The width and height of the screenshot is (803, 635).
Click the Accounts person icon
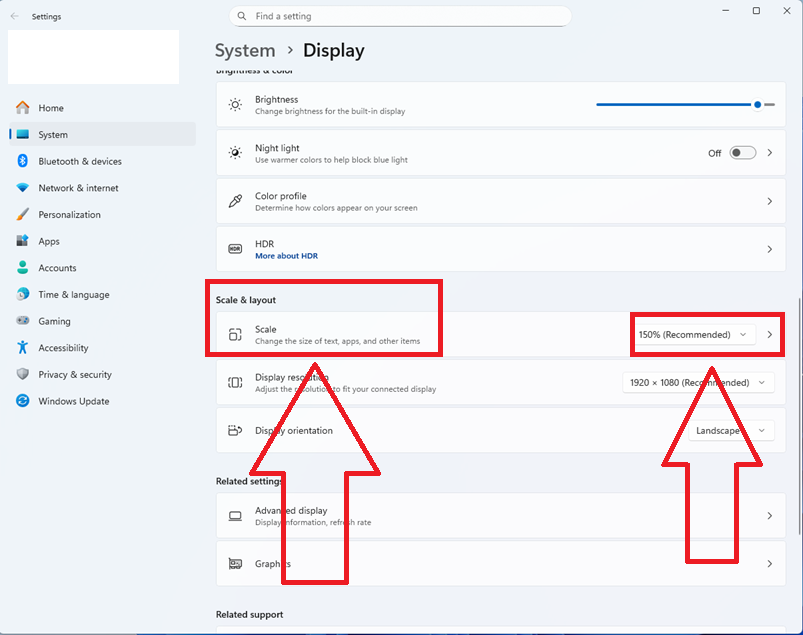coord(23,267)
